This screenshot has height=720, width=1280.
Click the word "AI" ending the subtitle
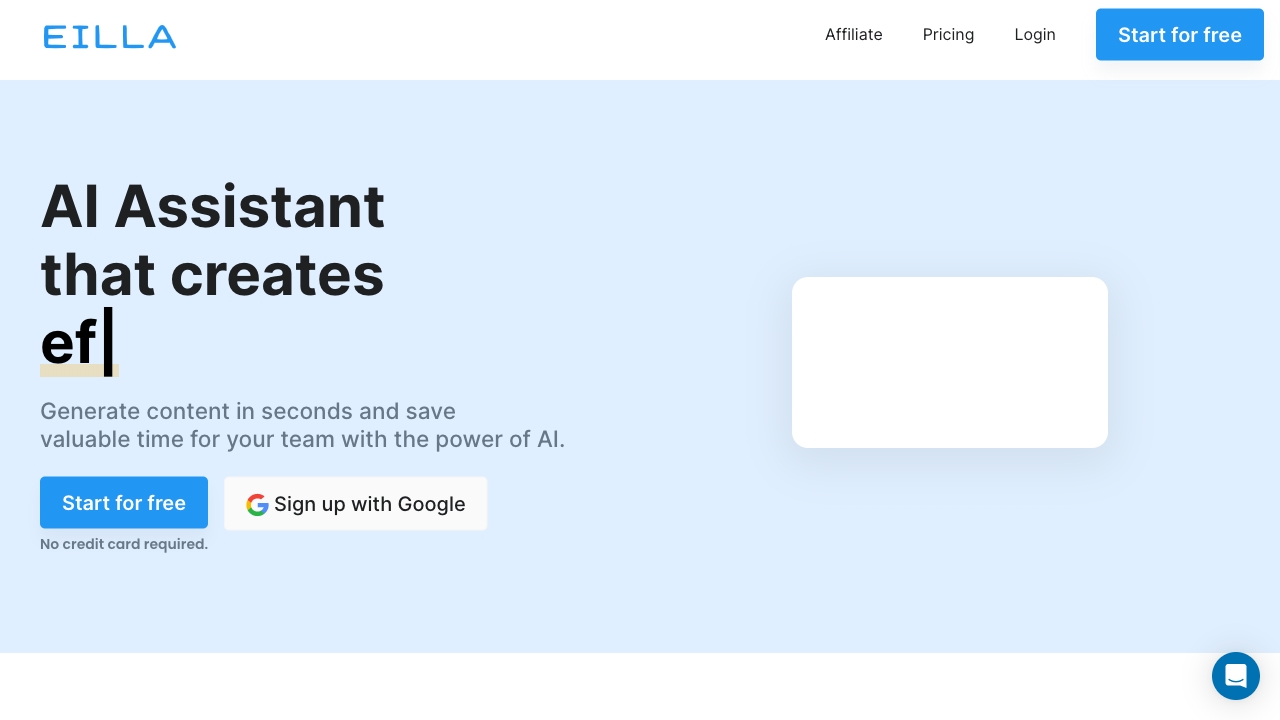point(548,439)
